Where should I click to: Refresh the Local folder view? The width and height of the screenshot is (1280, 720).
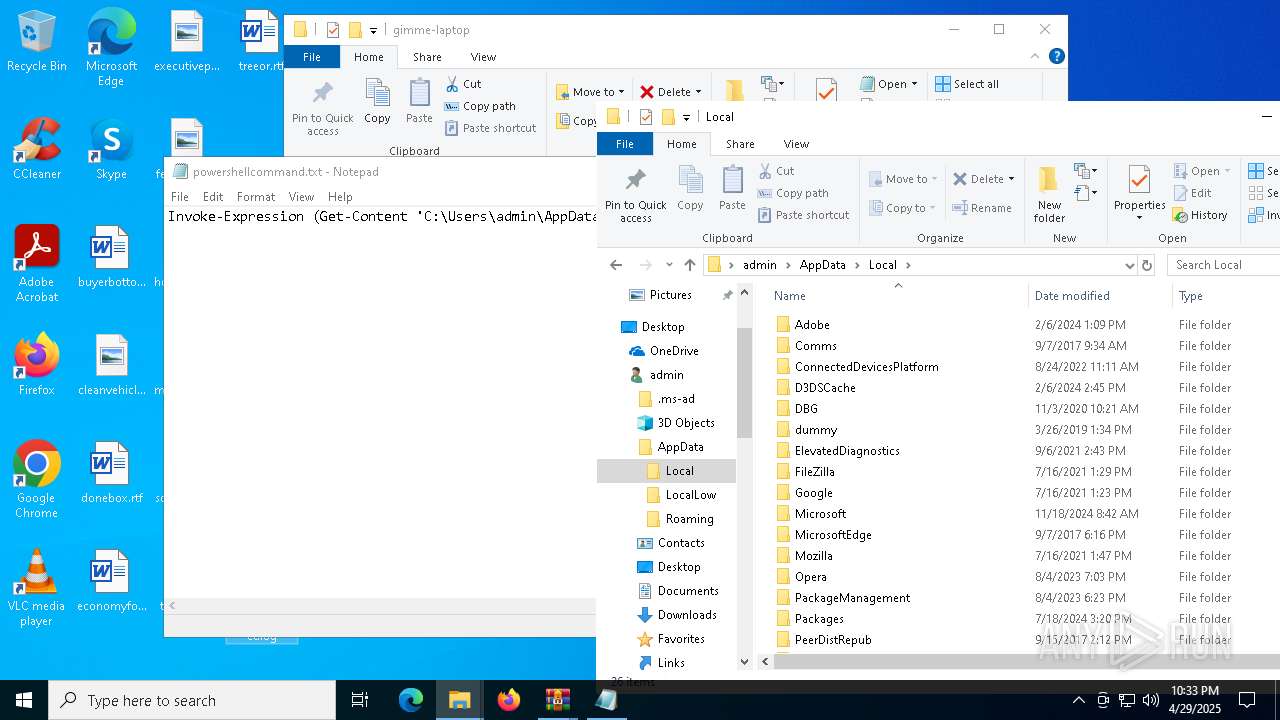[1147, 265]
